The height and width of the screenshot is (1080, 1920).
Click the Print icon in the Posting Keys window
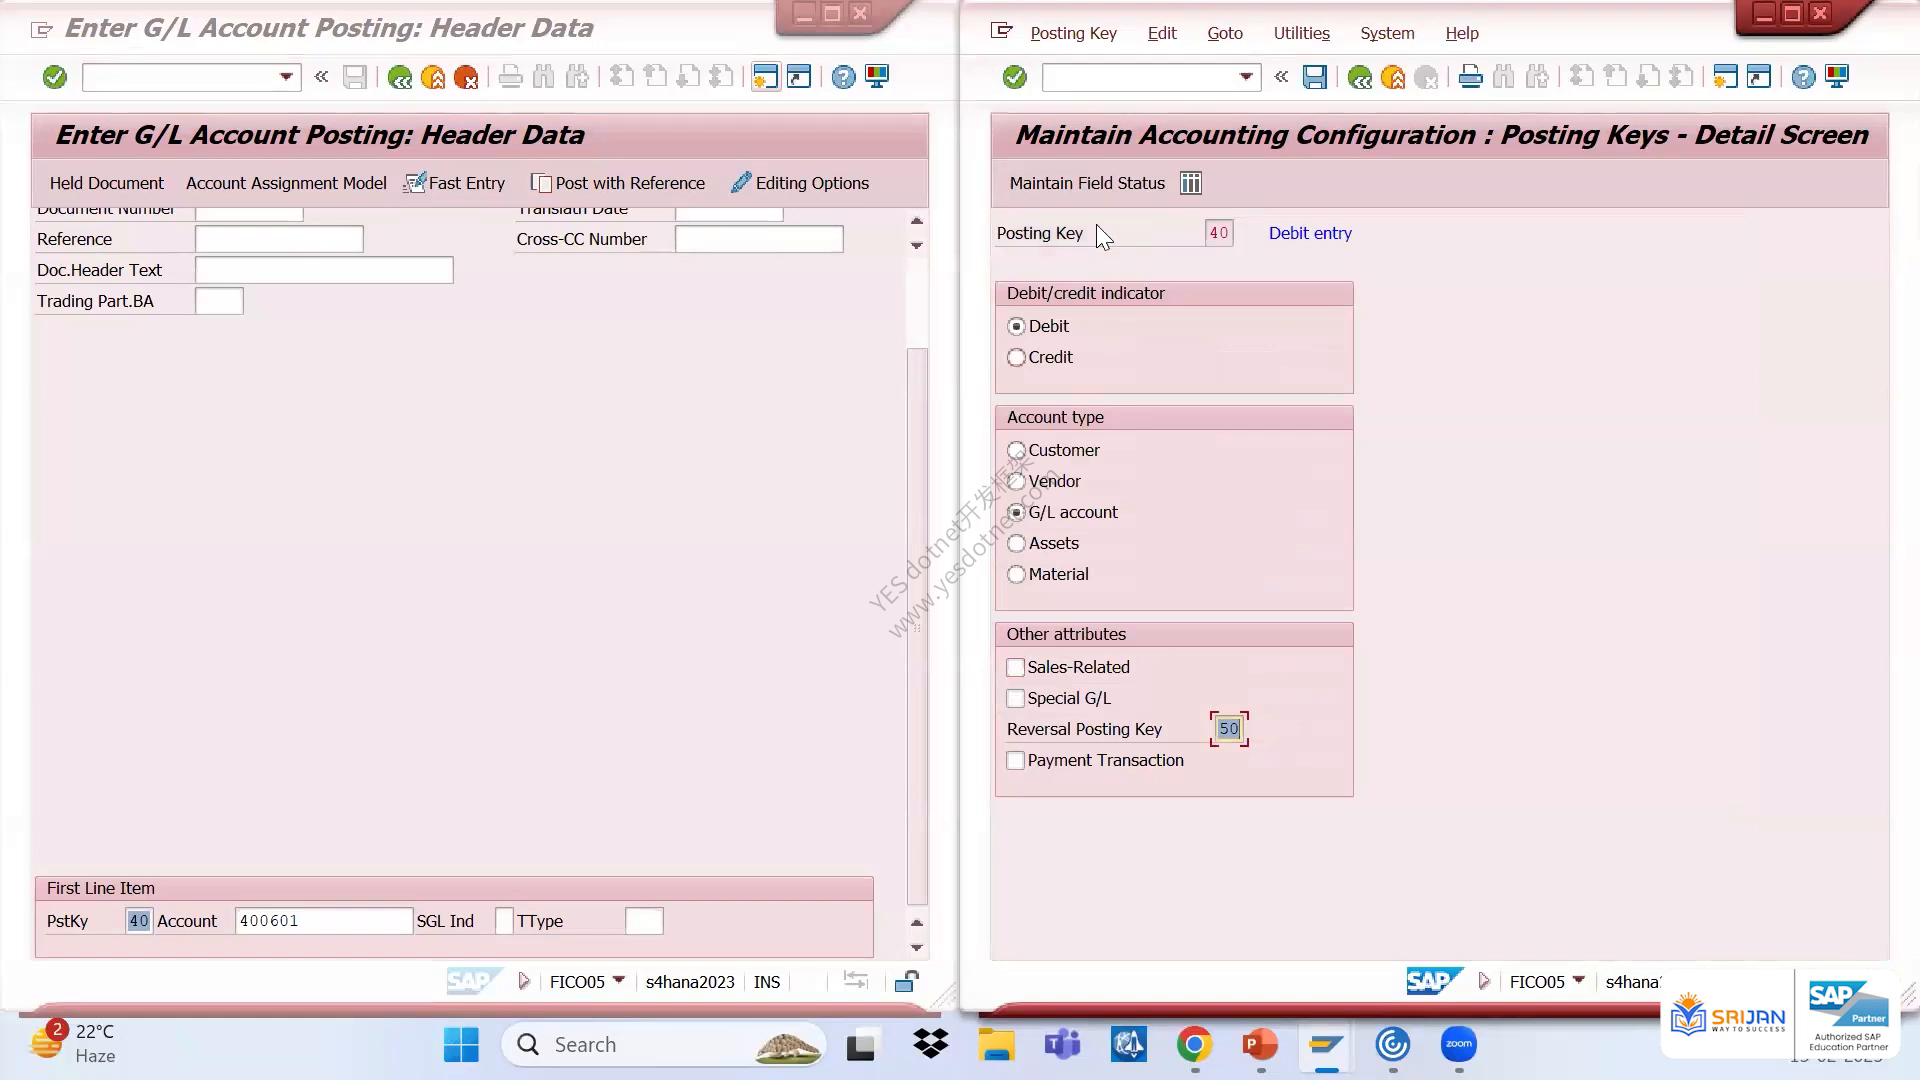pyautogui.click(x=1470, y=77)
